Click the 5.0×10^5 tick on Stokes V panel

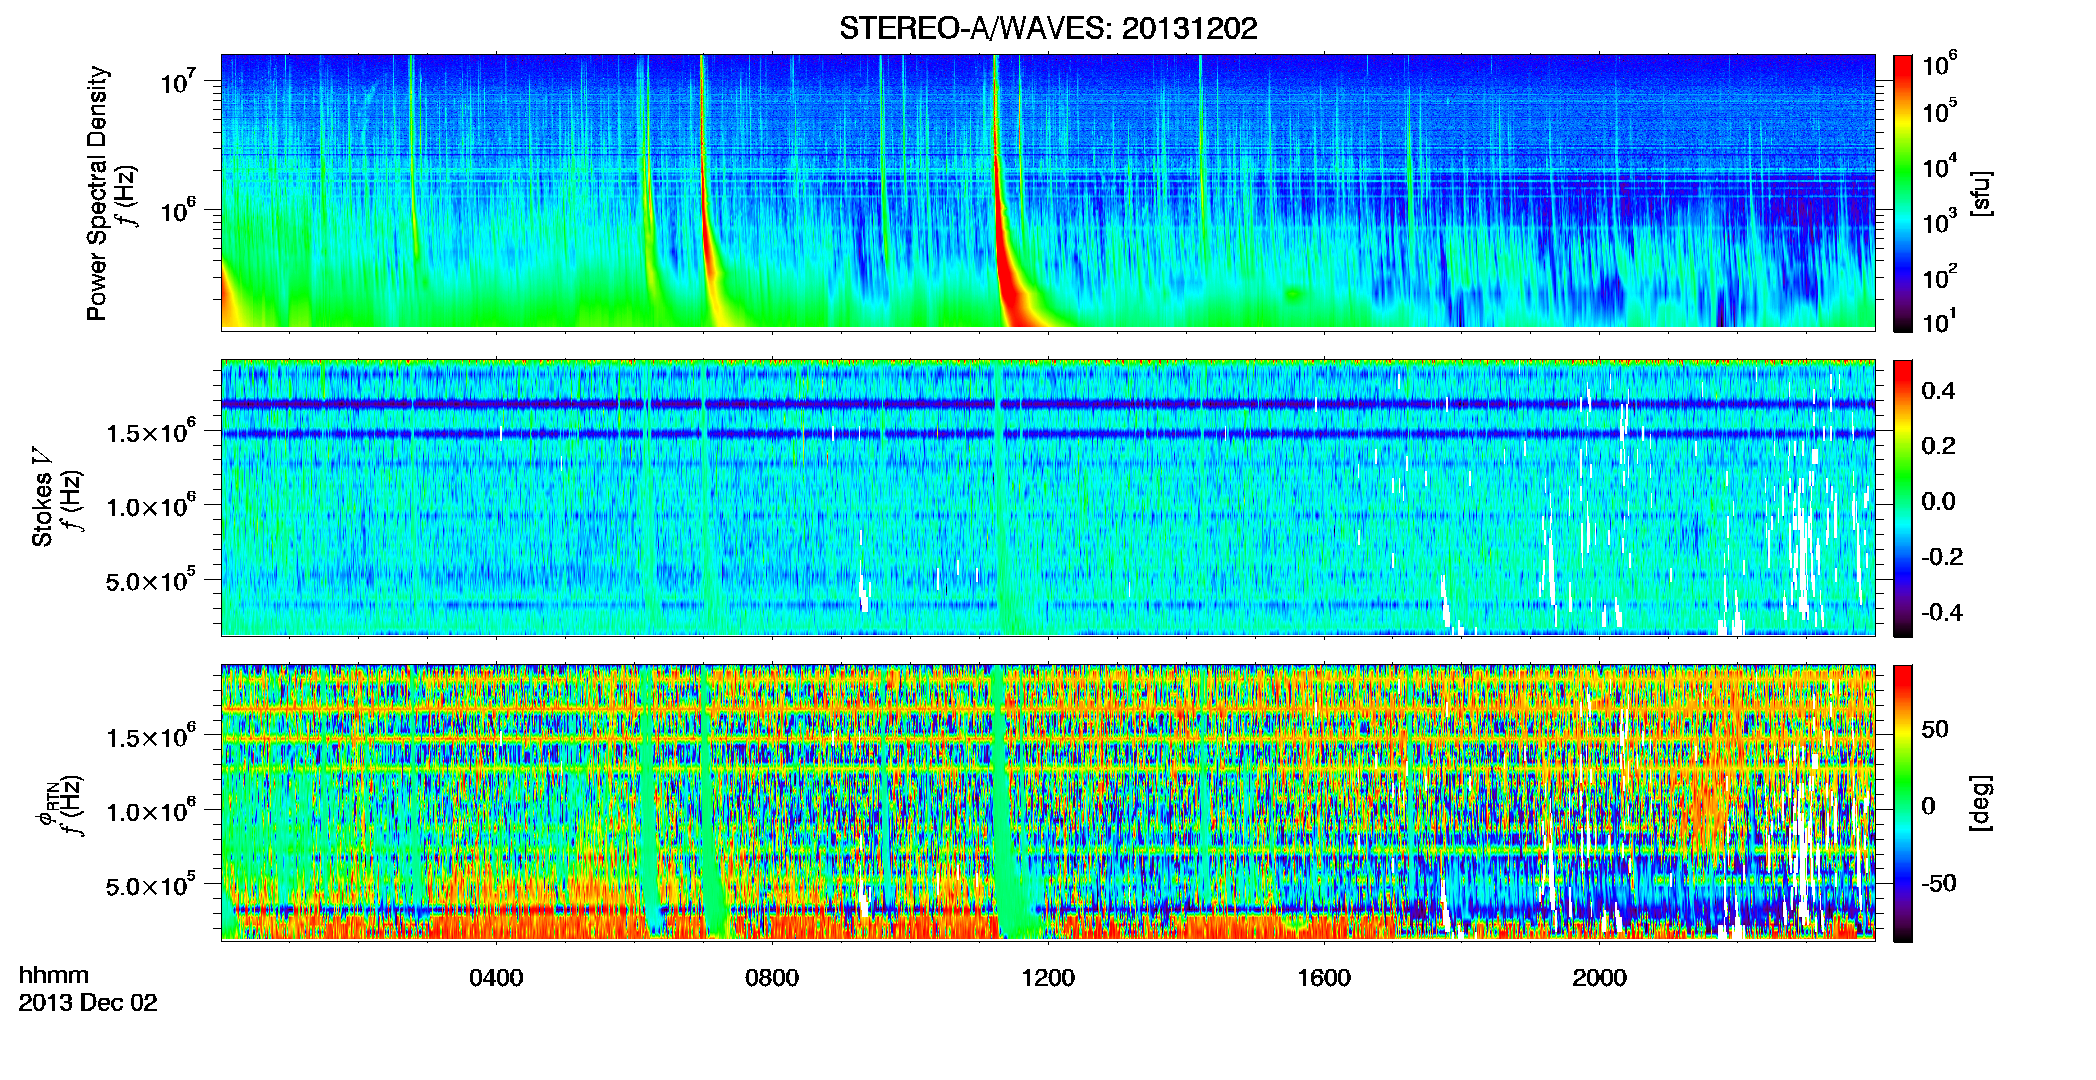[x=150, y=580]
